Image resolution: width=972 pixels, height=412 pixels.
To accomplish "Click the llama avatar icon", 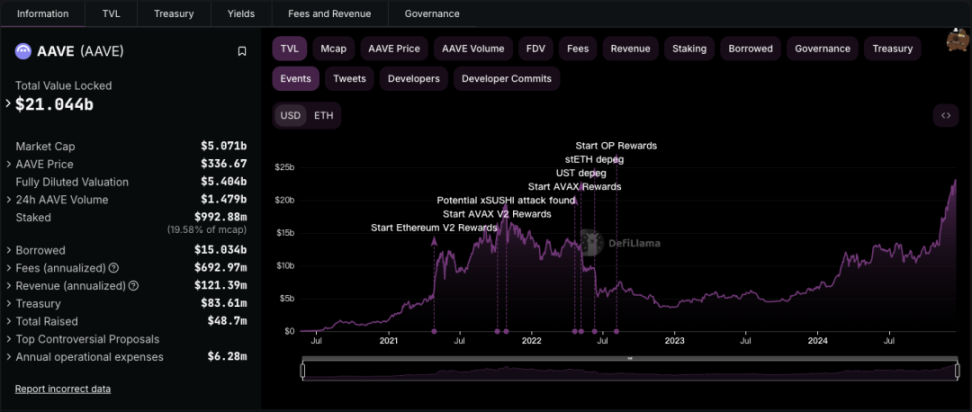I will point(957,42).
